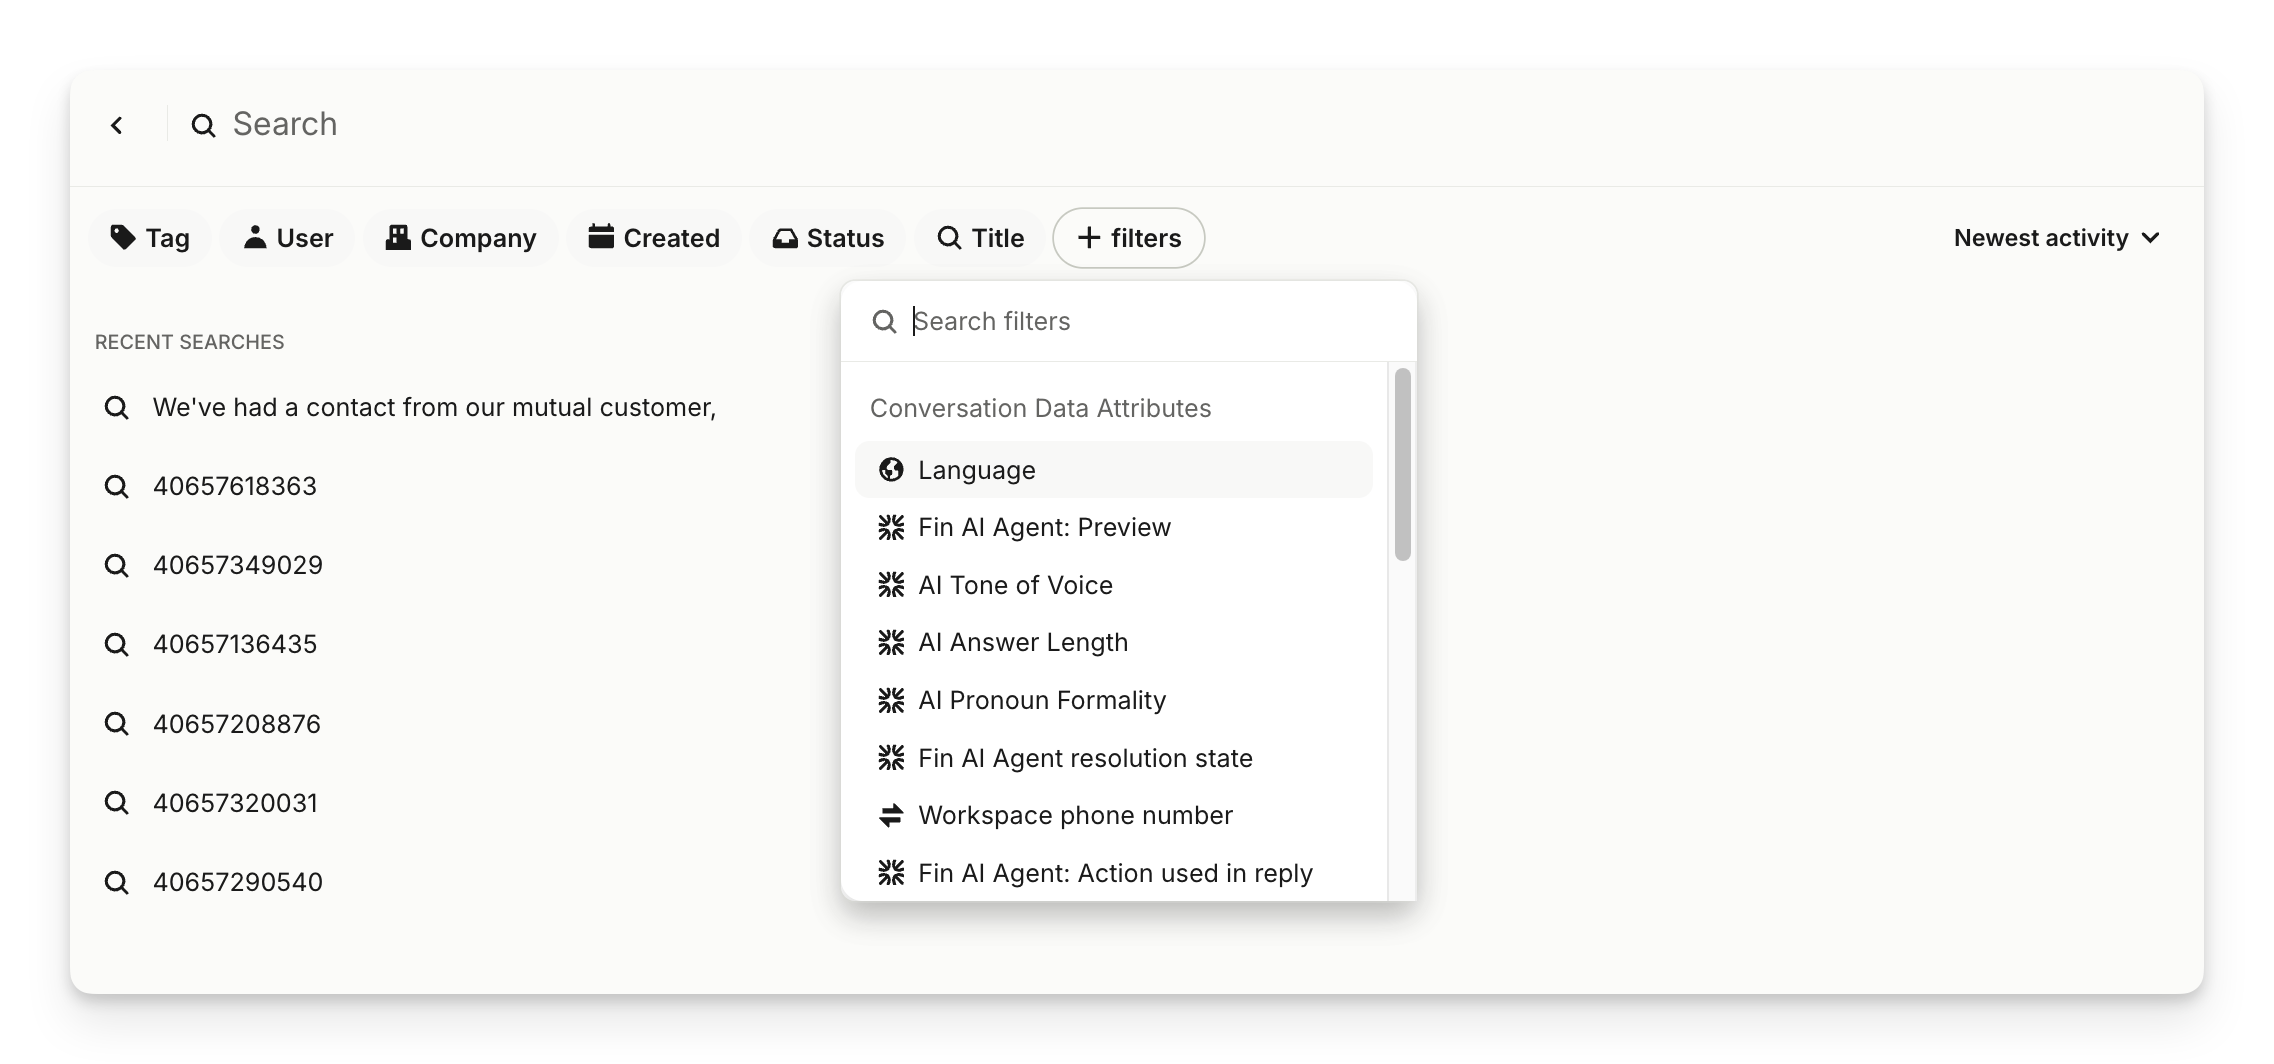Focus the Search filters input field

[1140, 321]
